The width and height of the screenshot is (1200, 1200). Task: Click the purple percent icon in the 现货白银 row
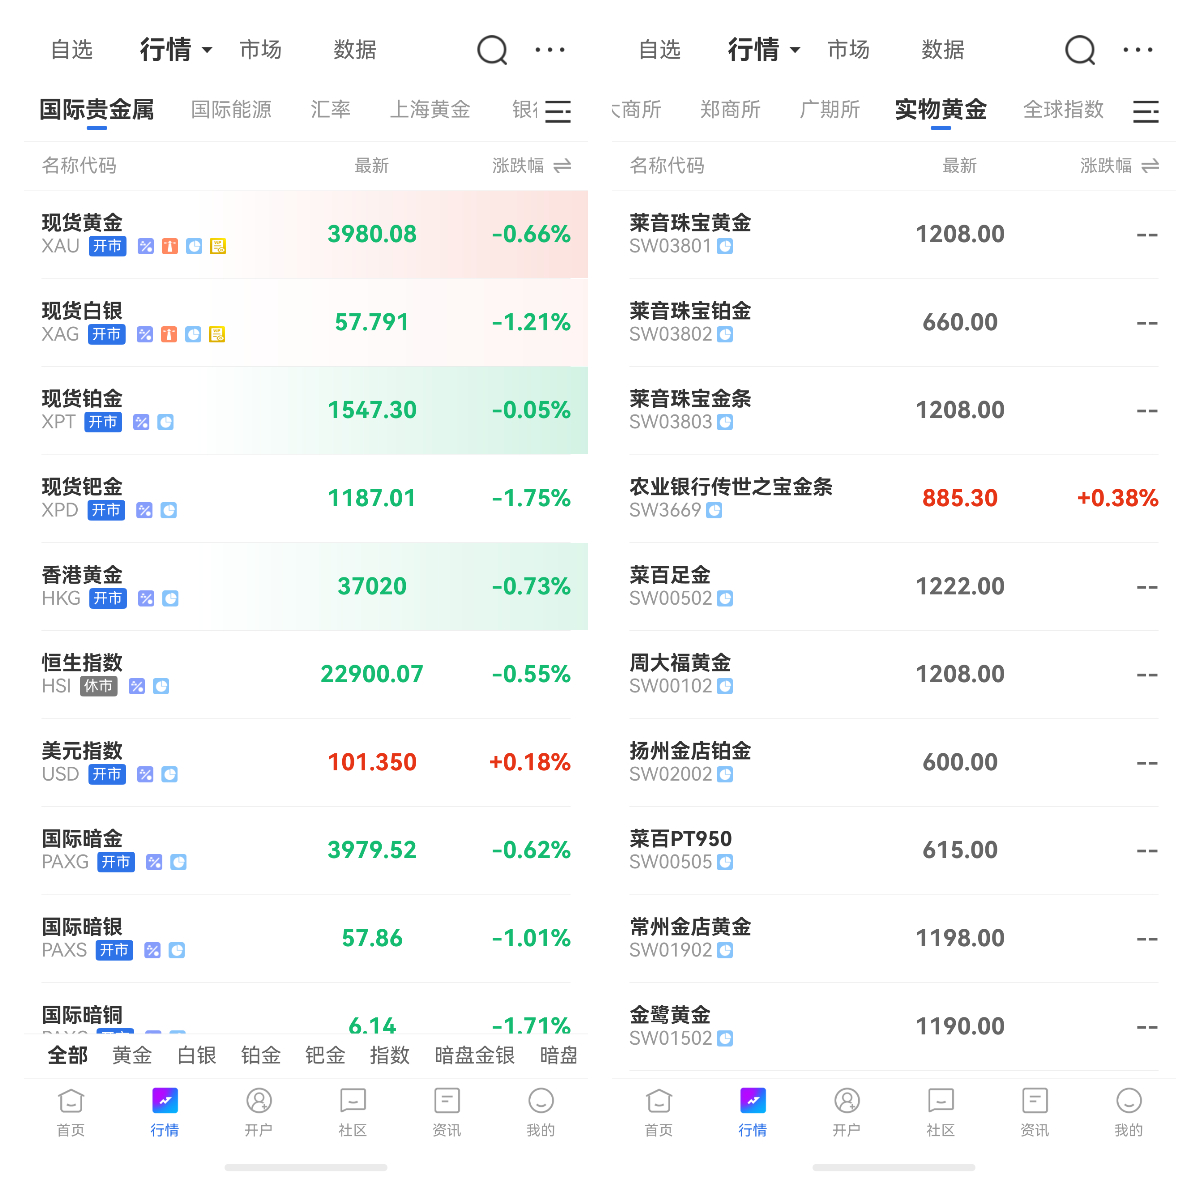(x=145, y=334)
